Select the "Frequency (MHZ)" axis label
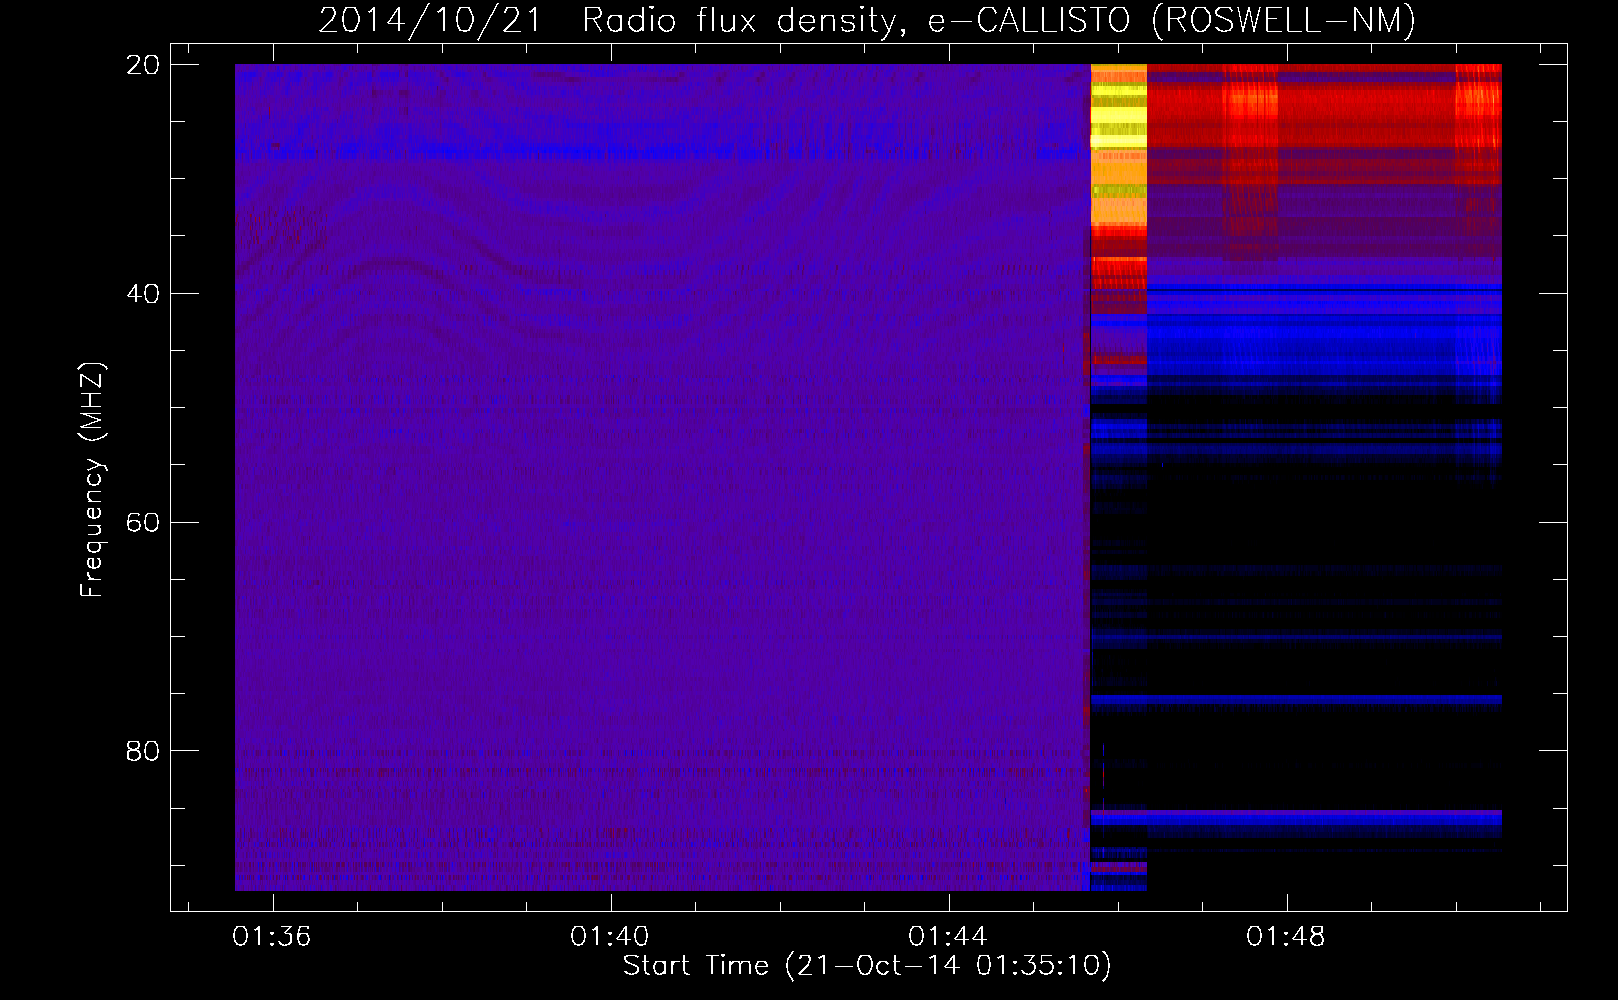This screenshot has width=1618, height=1000. pyautogui.click(x=92, y=480)
